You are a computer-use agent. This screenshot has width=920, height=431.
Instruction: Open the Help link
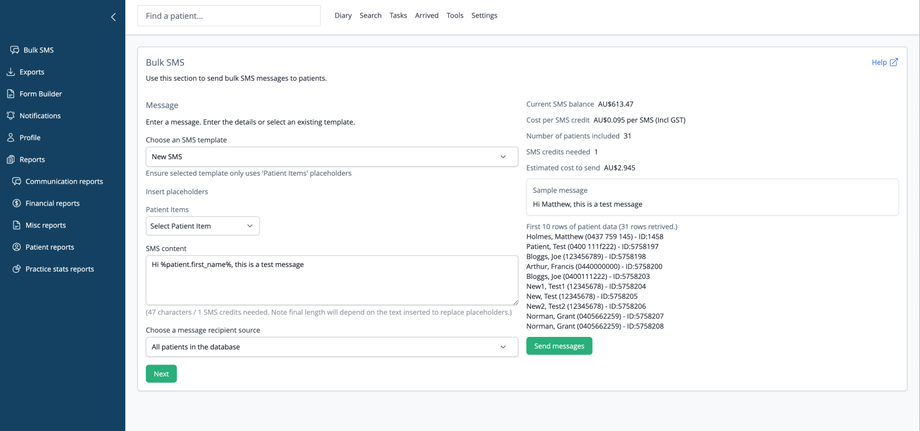(x=884, y=62)
